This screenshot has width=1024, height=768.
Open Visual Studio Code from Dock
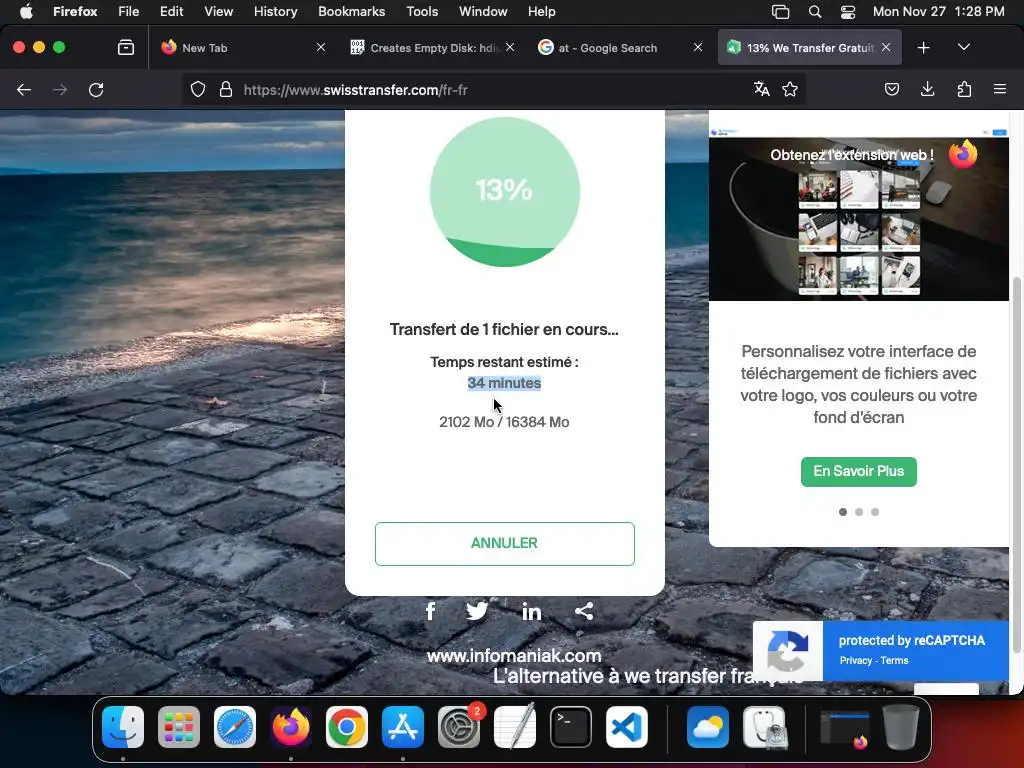click(627, 727)
